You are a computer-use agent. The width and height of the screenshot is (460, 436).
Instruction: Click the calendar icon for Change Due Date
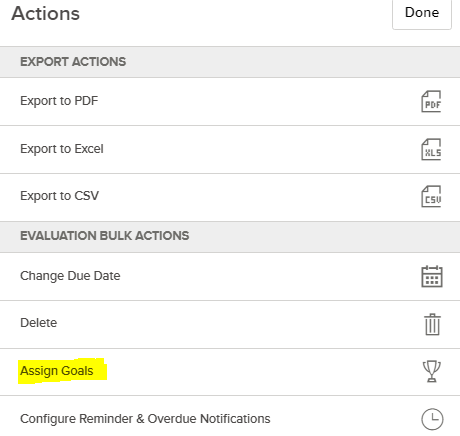(432, 276)
